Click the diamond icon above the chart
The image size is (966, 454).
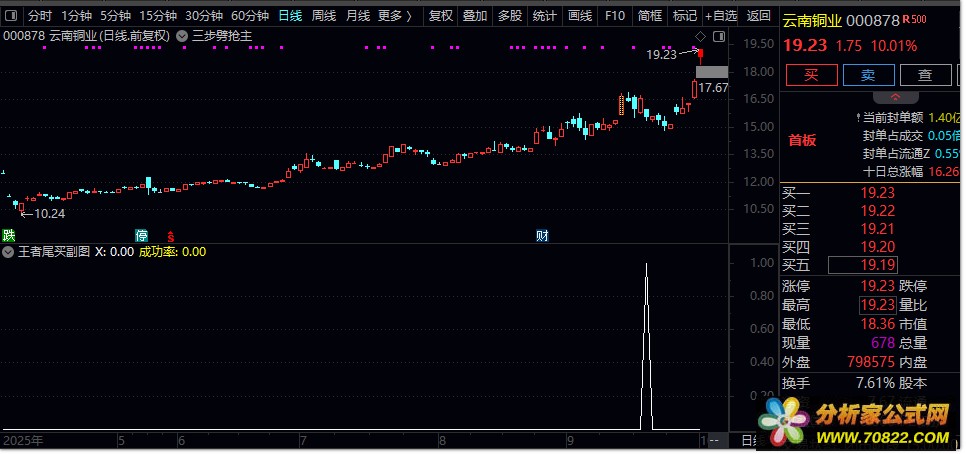click(699, 36)
